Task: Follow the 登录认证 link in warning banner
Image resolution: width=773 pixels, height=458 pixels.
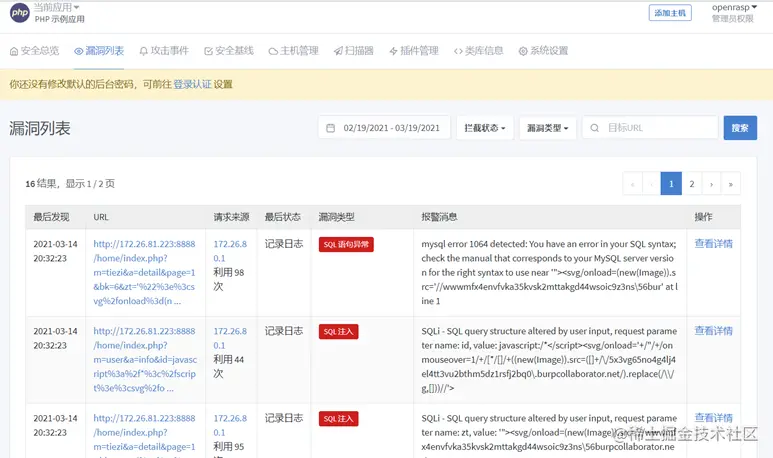Action: click(x=192, y=84)
